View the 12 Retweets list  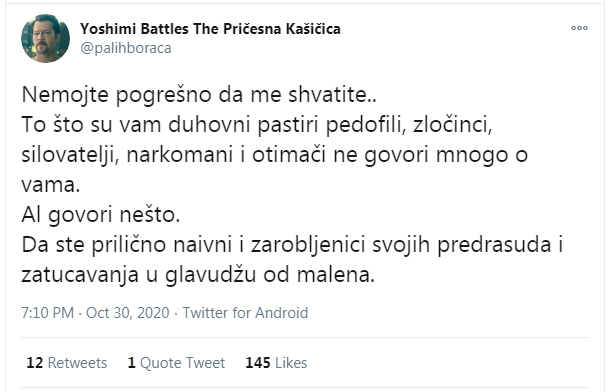(66, 363)
